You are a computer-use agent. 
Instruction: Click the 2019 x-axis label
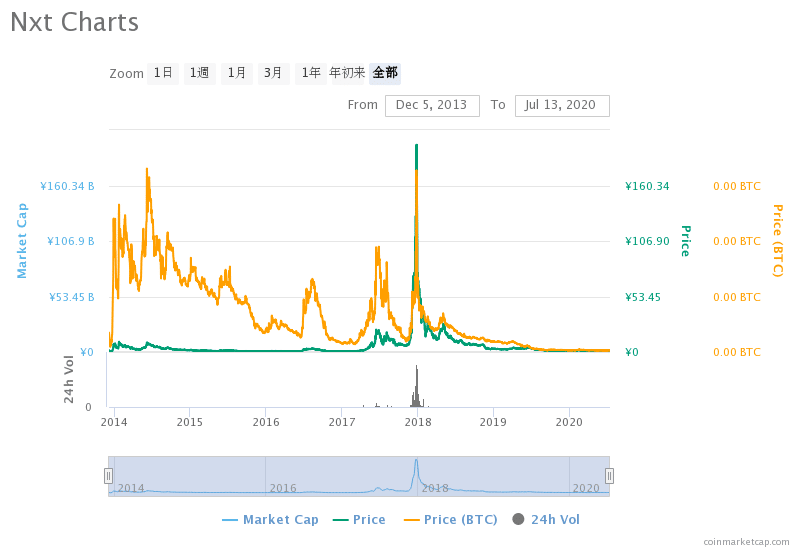pyautogui.click(x=493, y=422)
